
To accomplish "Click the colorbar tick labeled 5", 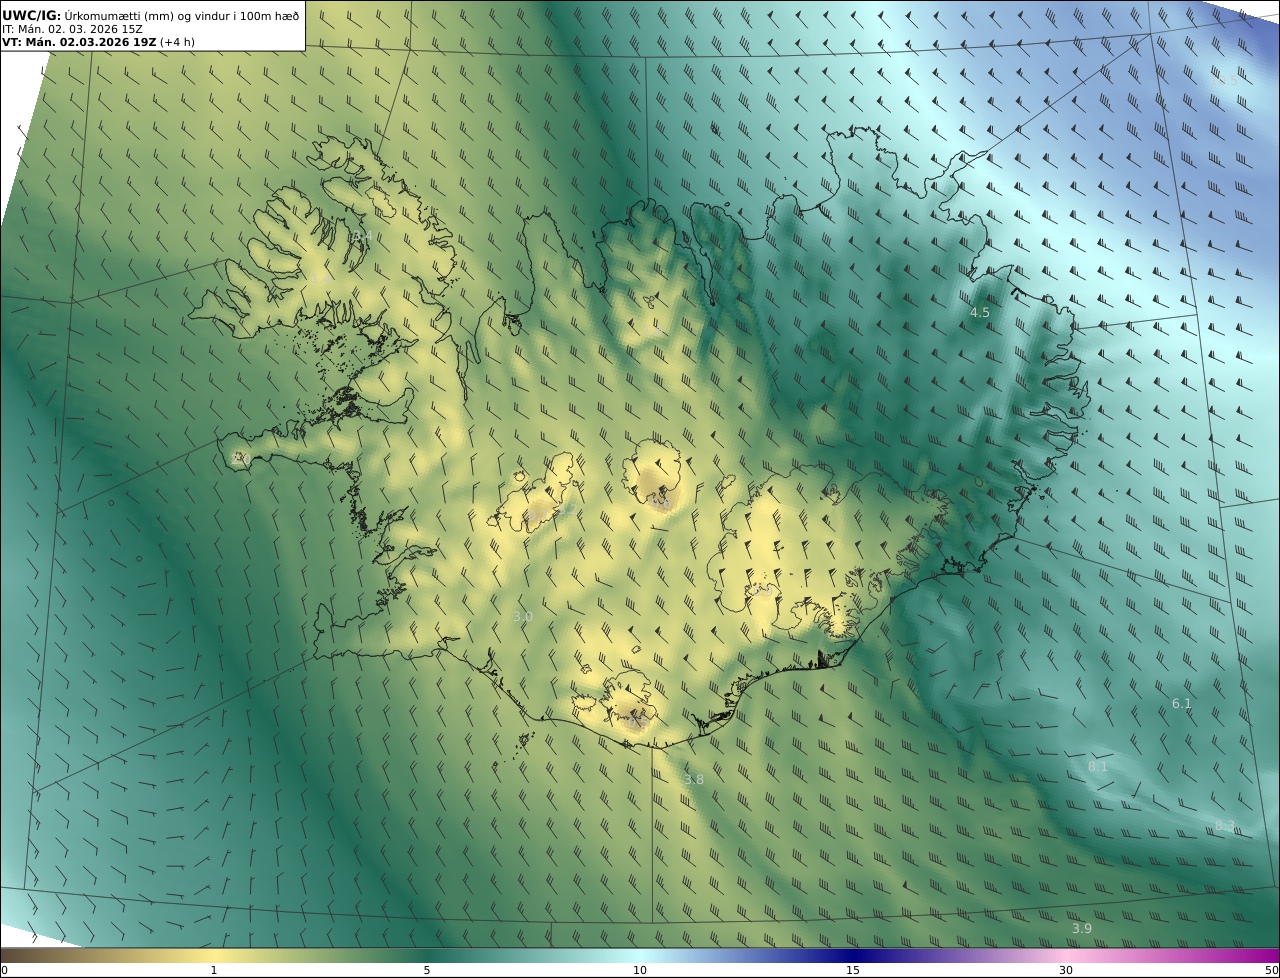I will tap(427, 970).
